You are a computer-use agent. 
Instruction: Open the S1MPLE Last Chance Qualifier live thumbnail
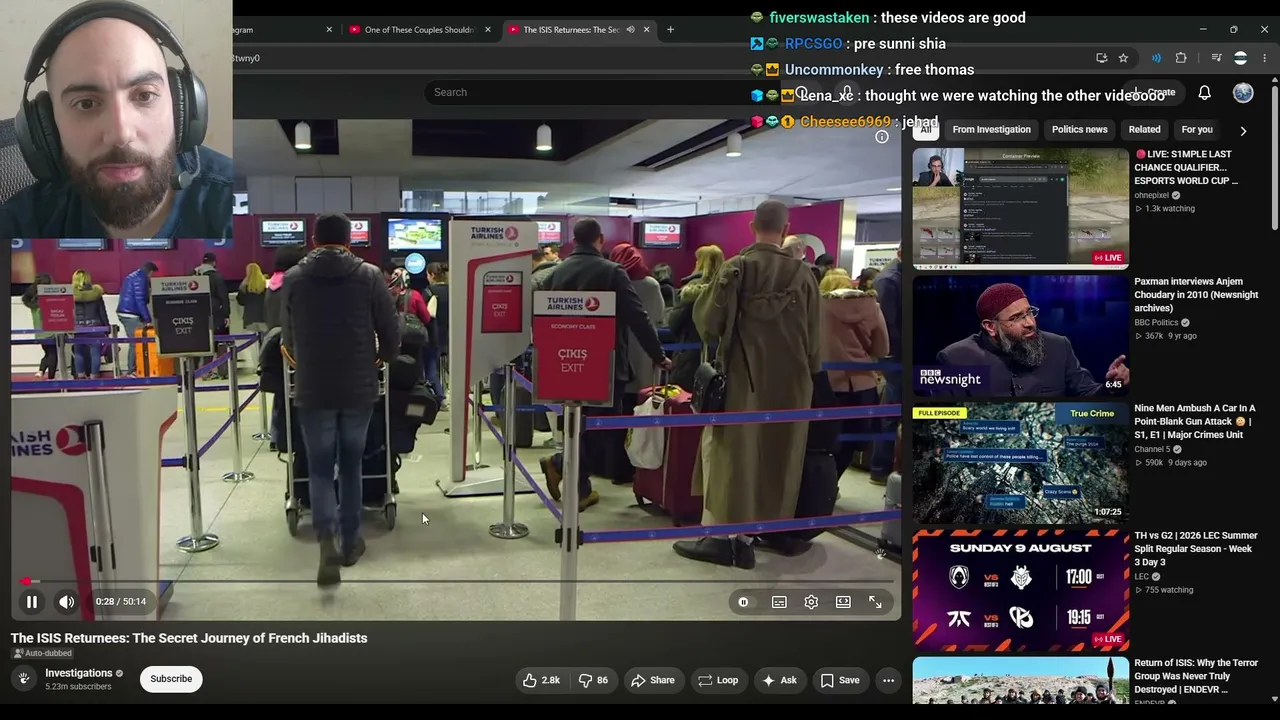[1020, 208]
